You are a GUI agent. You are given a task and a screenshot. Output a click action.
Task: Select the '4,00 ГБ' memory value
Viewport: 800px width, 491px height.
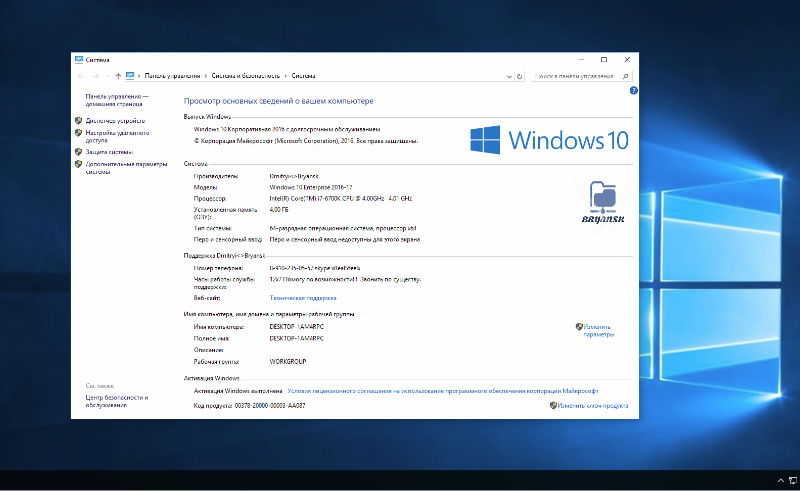tap(279, 210)
